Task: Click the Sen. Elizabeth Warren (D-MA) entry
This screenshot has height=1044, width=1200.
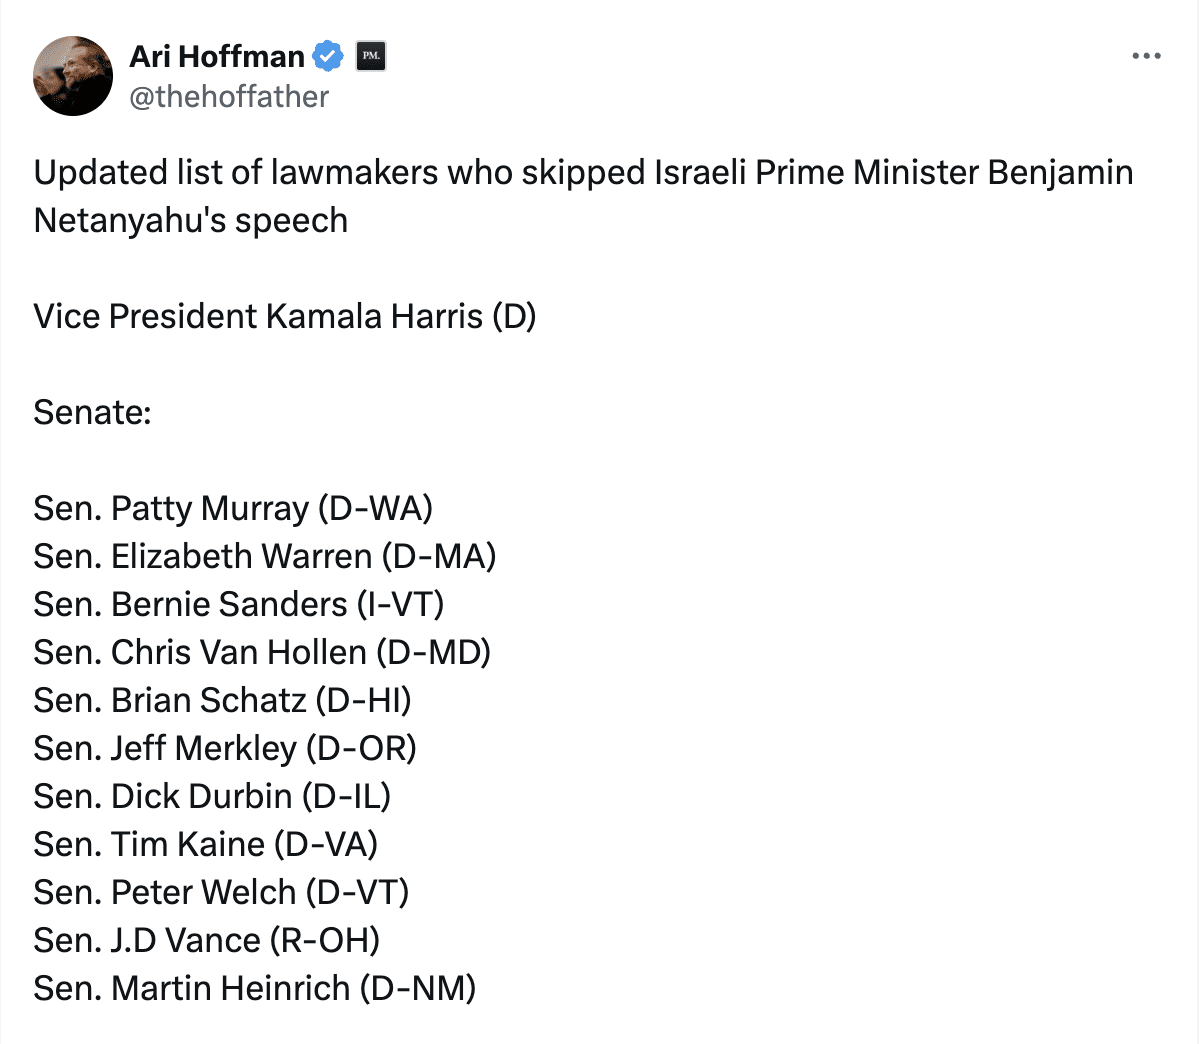Action: 265,556
